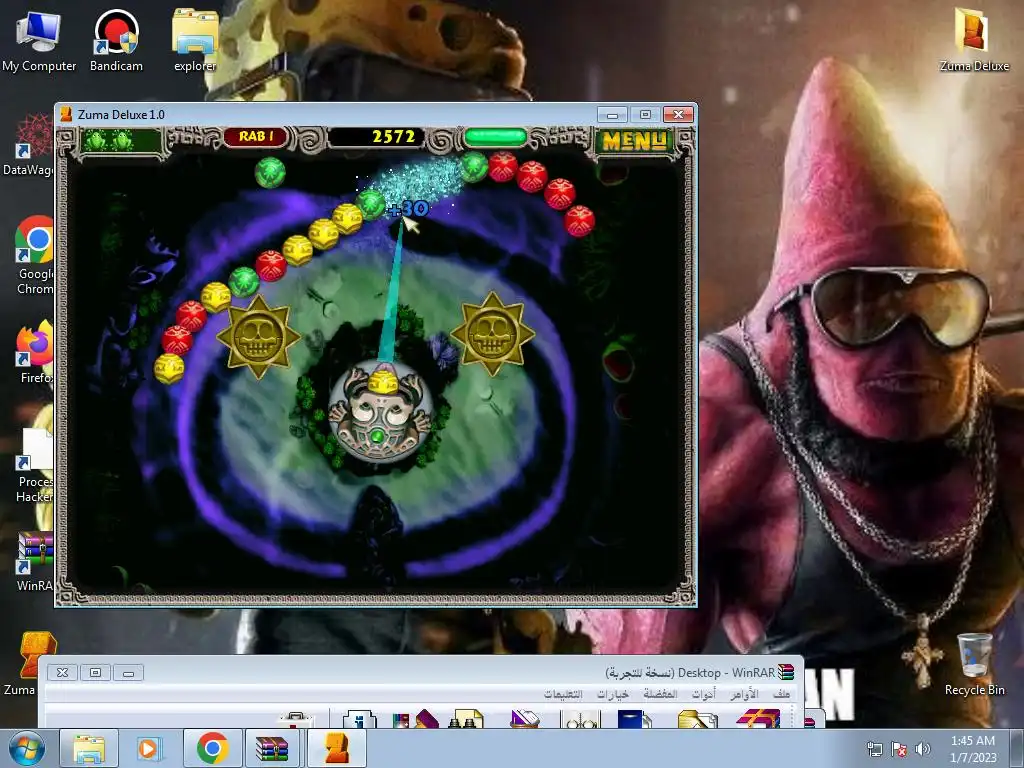Open the MENU button in Zuma
The width and height of the screenshot is (1024, 768).
(x=634, y=140)
